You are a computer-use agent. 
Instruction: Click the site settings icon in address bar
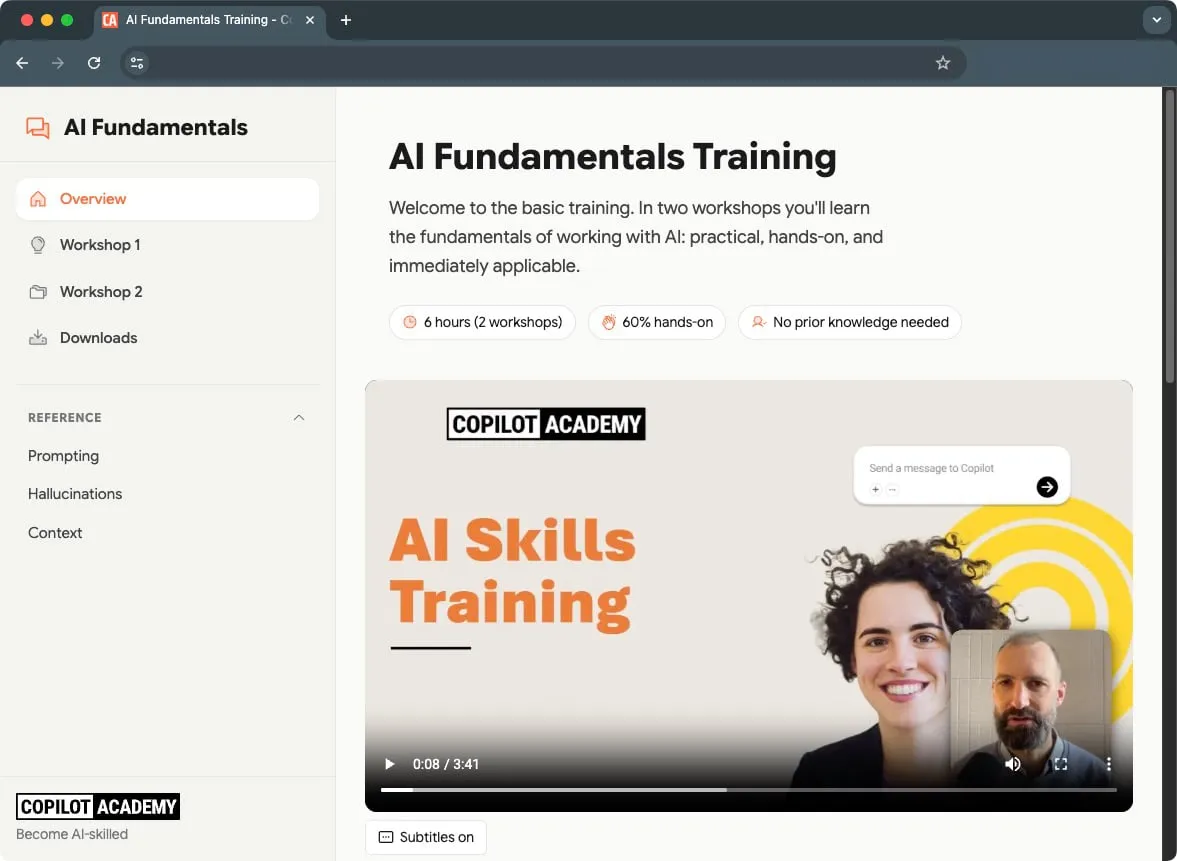[136, 62]
